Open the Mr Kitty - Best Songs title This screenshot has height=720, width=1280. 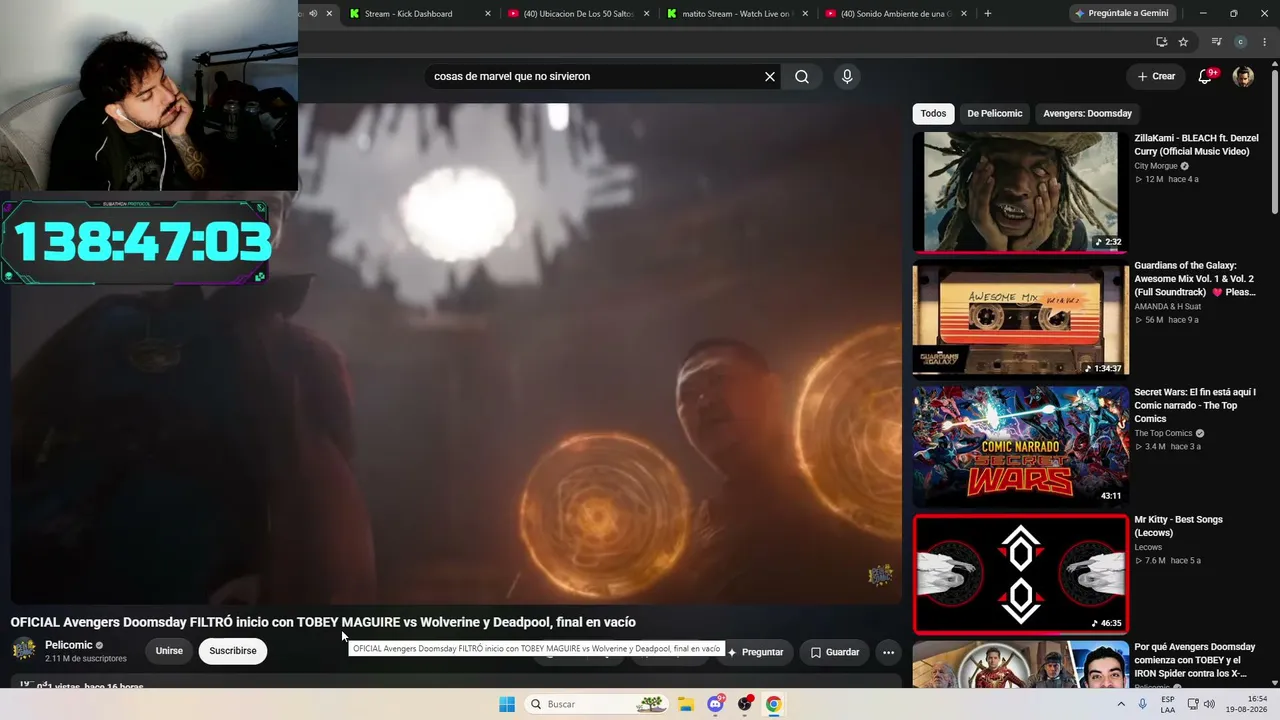pos(1178,526)
